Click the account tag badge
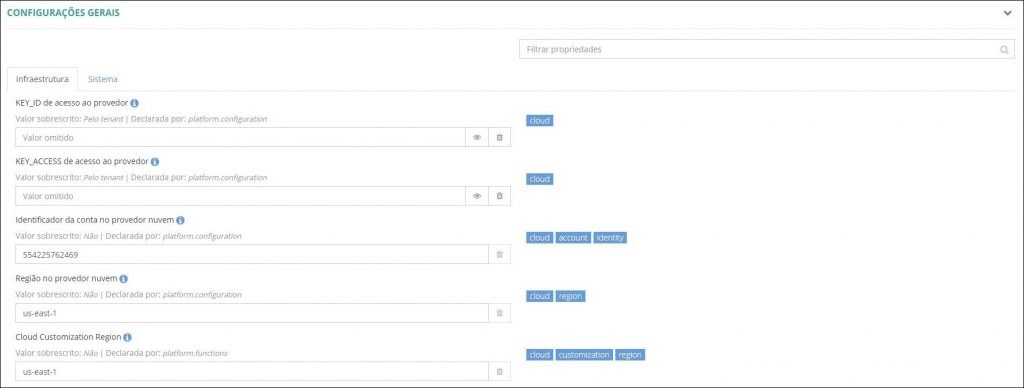The image size is (1024, 388). [573, 238]
